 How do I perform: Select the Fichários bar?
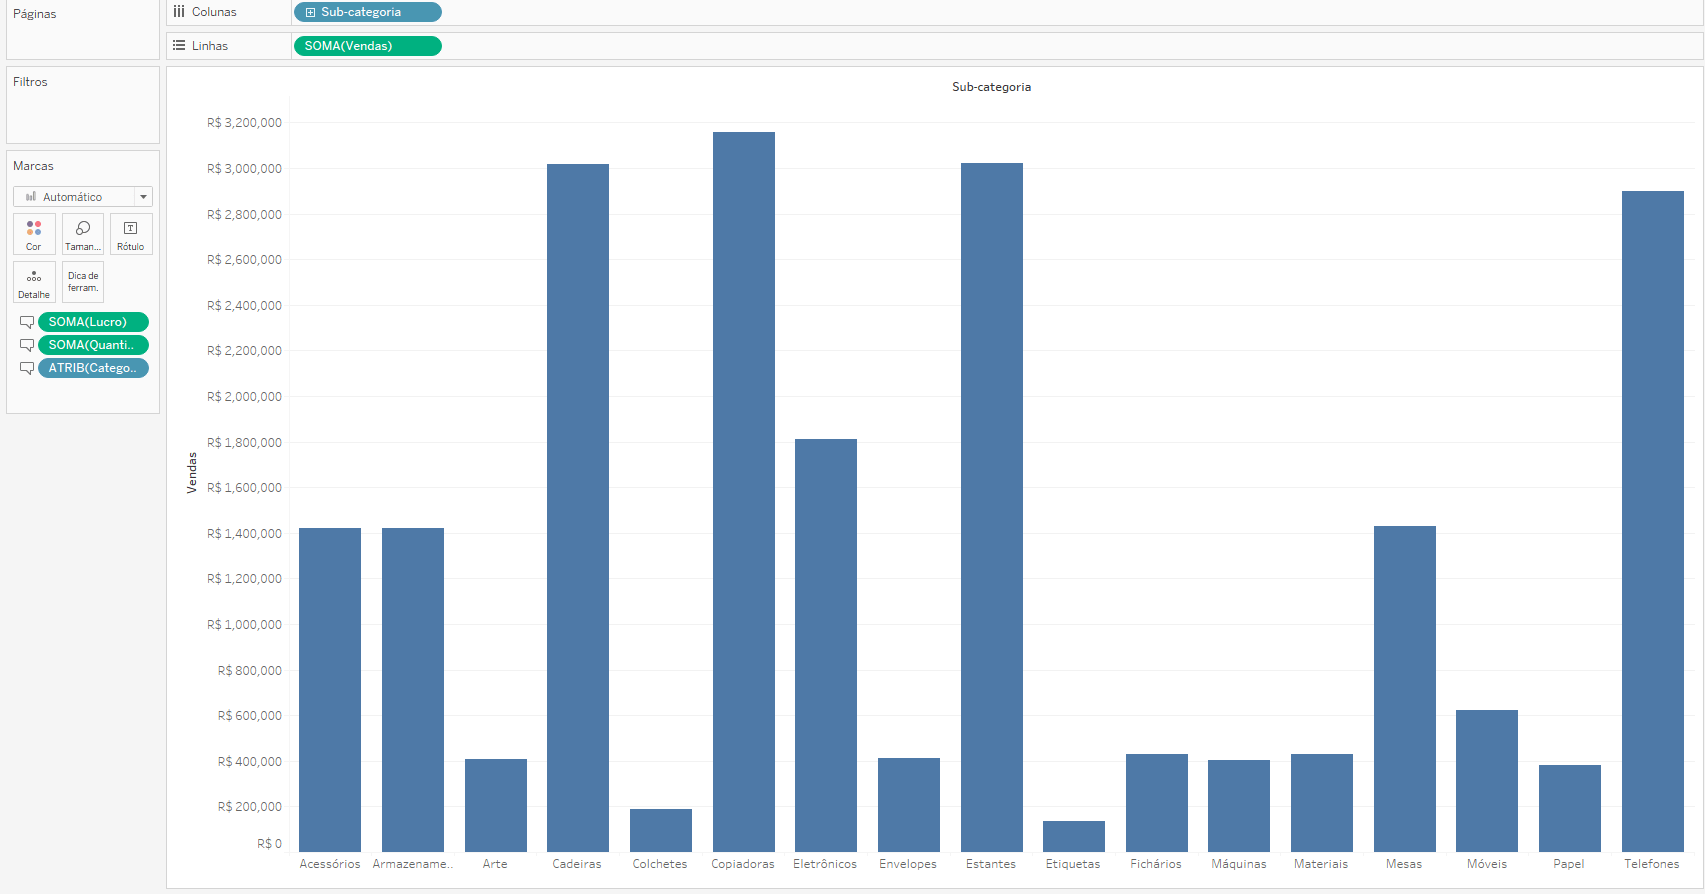(x=1157, y=803)
